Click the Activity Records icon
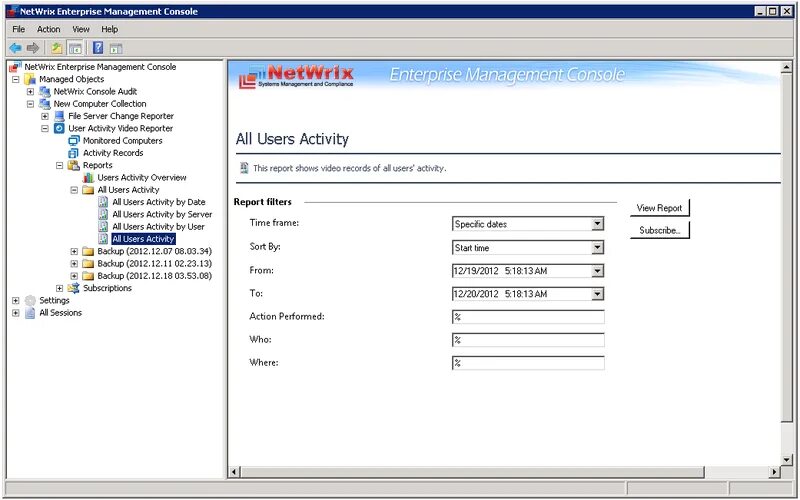Screen dimensions: 800x500 74,153
